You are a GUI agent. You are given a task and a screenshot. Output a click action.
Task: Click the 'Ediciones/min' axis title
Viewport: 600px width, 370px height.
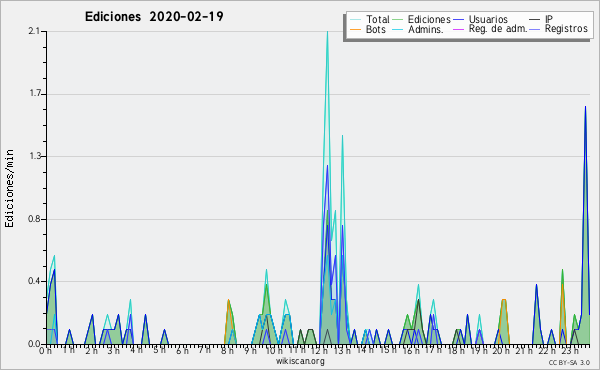coord(9,188)
